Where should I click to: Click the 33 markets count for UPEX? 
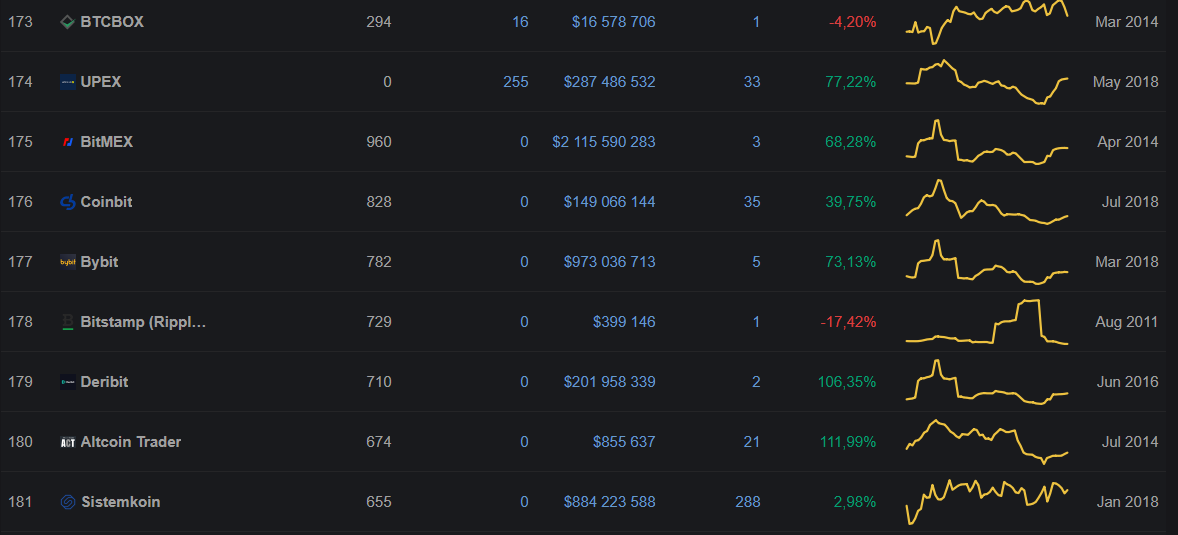point(752,82)
